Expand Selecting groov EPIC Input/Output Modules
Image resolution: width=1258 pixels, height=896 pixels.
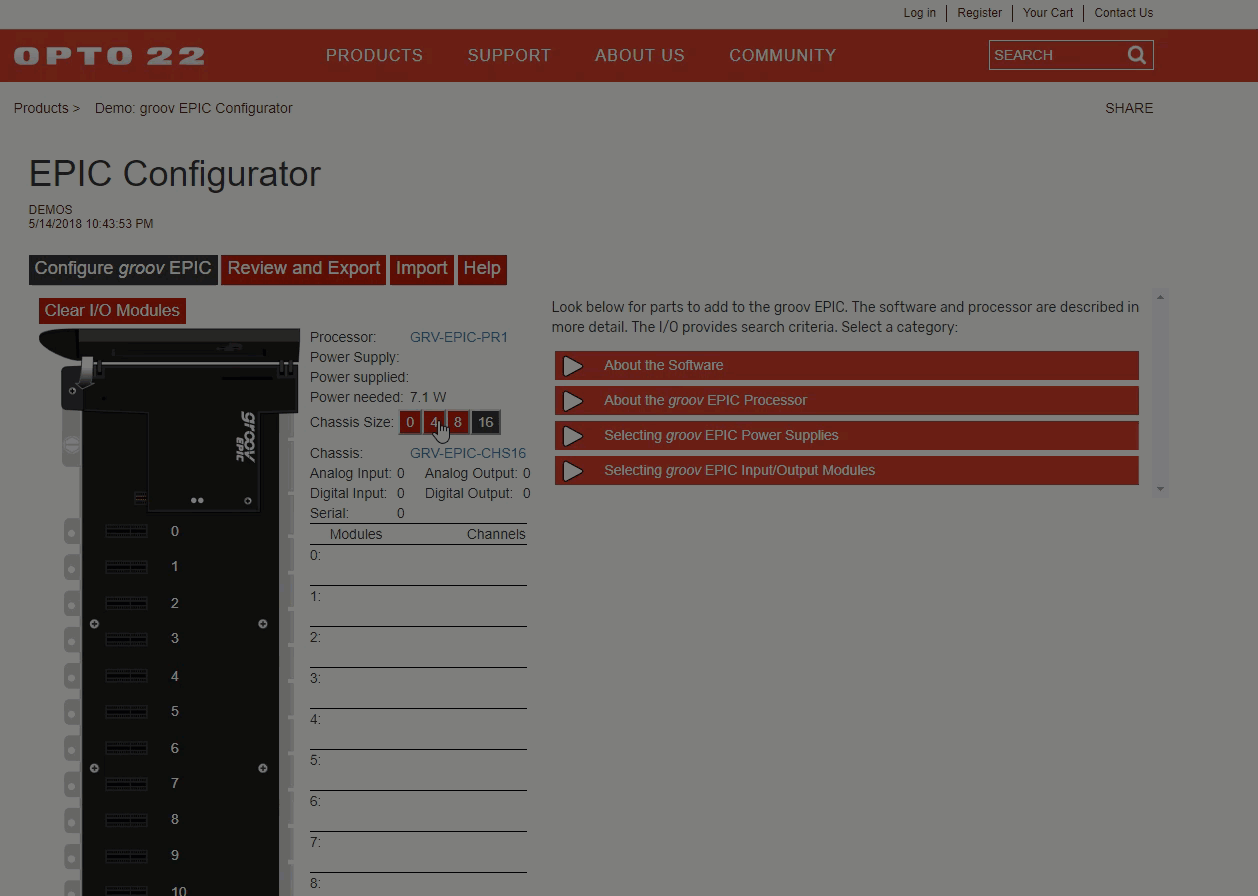tap(846, 470)
